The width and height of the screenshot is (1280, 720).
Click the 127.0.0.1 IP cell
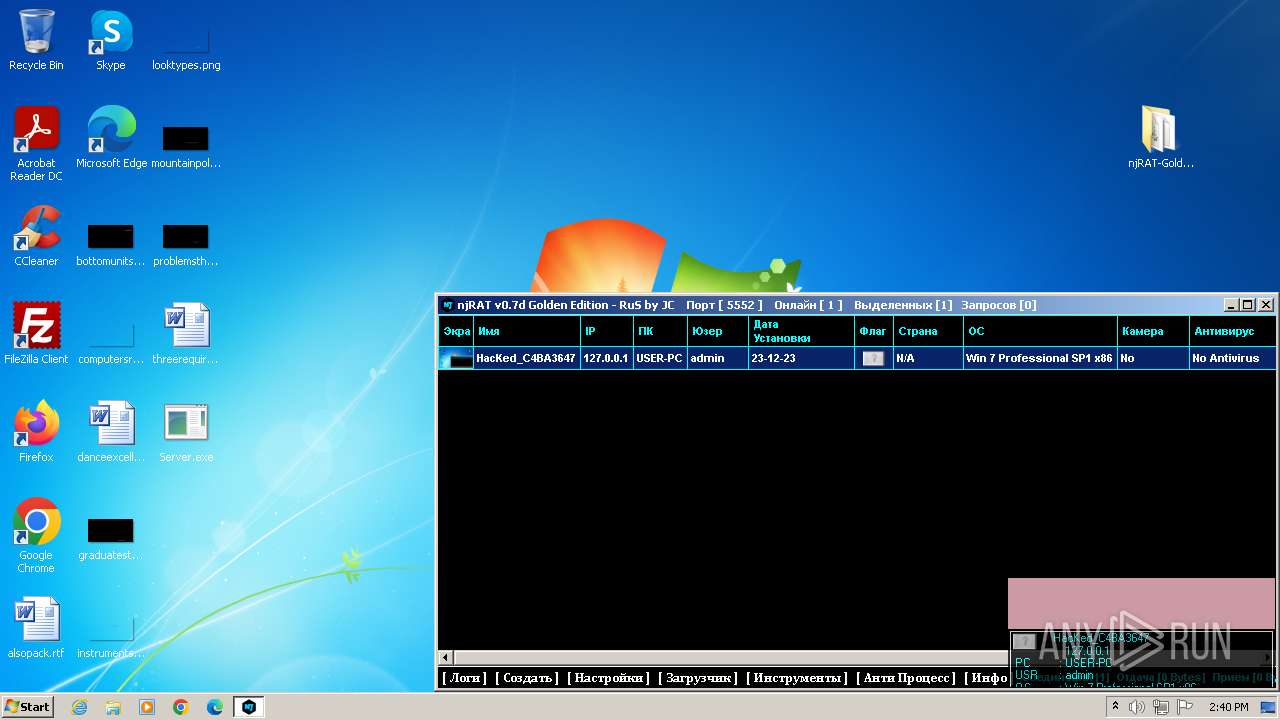[x=607, y=358]
